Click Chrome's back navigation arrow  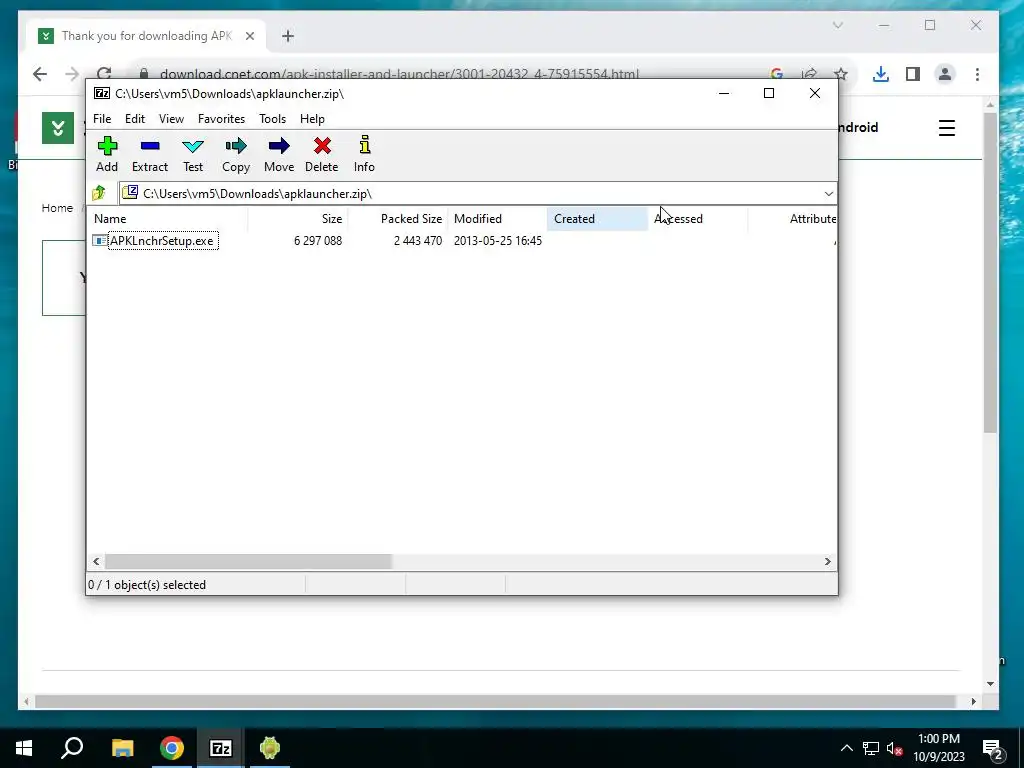pyautogui.click(x=40, y=74)
